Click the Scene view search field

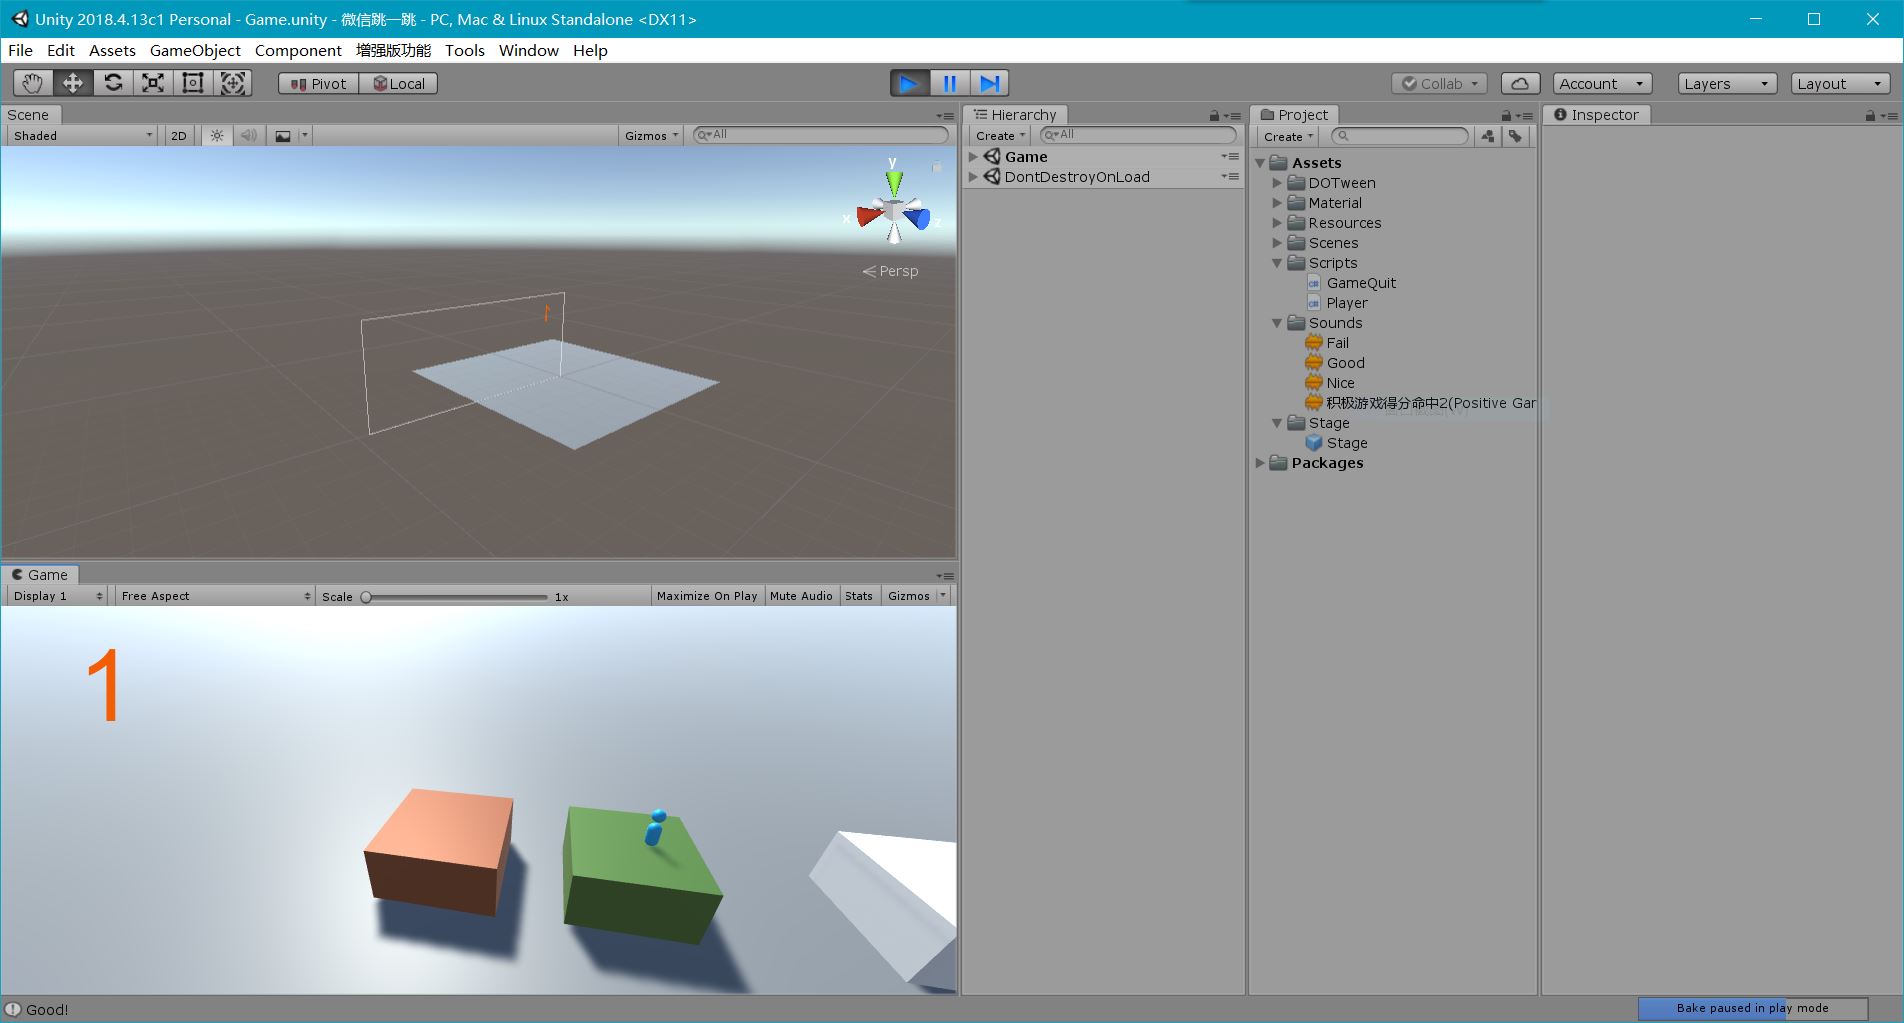coord(820,135)
